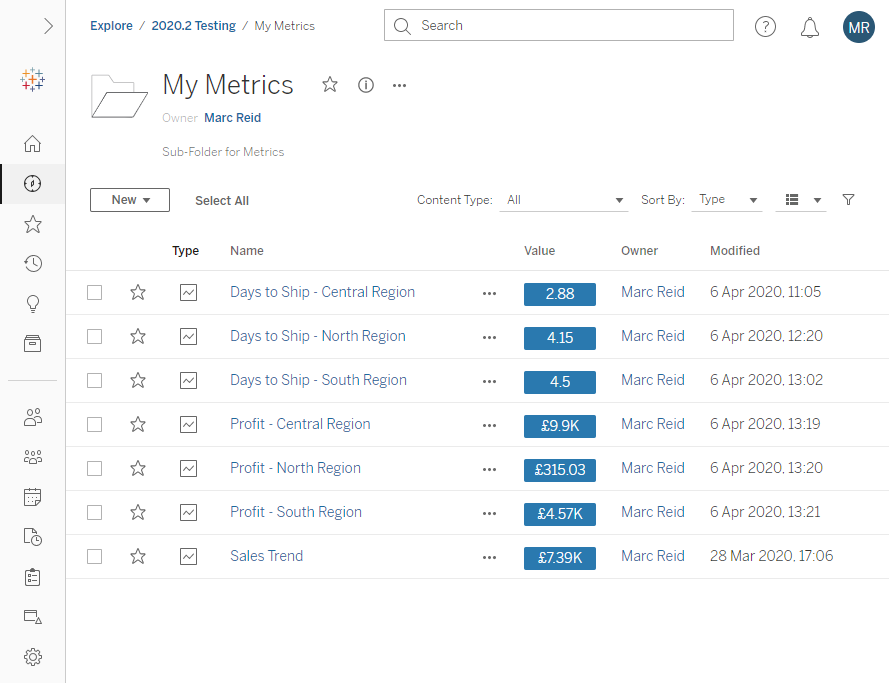The image size is (889, 683).
Task: Open the Content Type dropdown
Action: [565, 200]
